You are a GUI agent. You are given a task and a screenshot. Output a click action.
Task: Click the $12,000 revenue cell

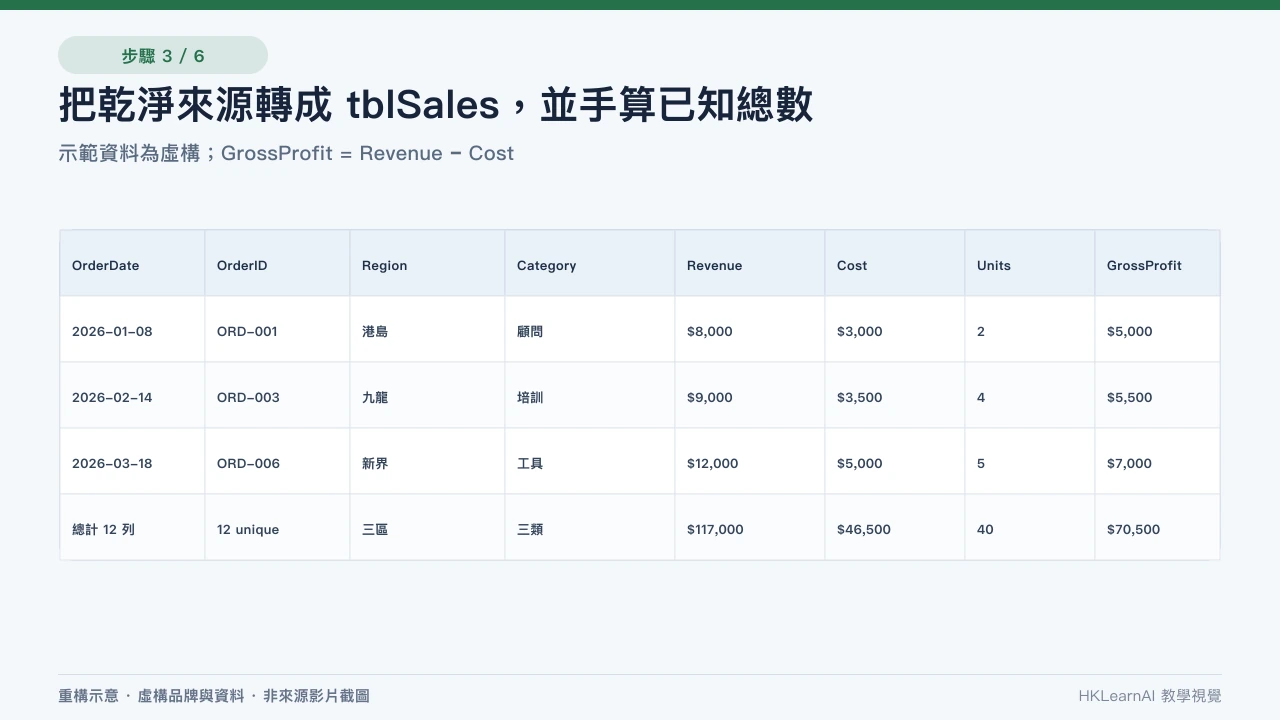[x=750, y=461]
